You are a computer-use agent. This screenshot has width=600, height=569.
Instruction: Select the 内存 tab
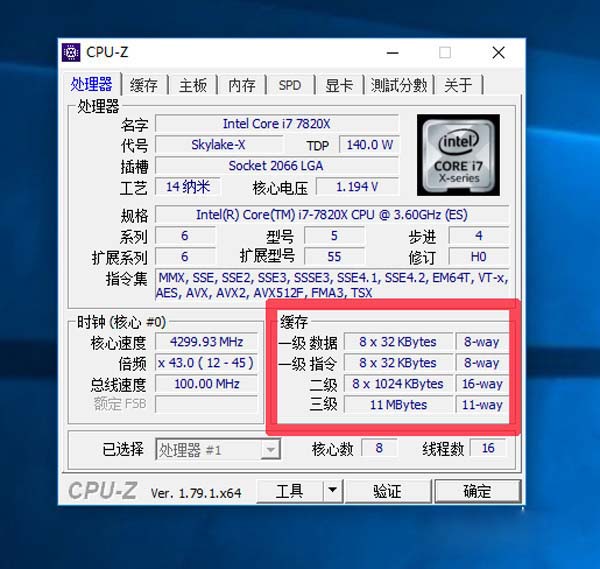click(x=242, y=85)
